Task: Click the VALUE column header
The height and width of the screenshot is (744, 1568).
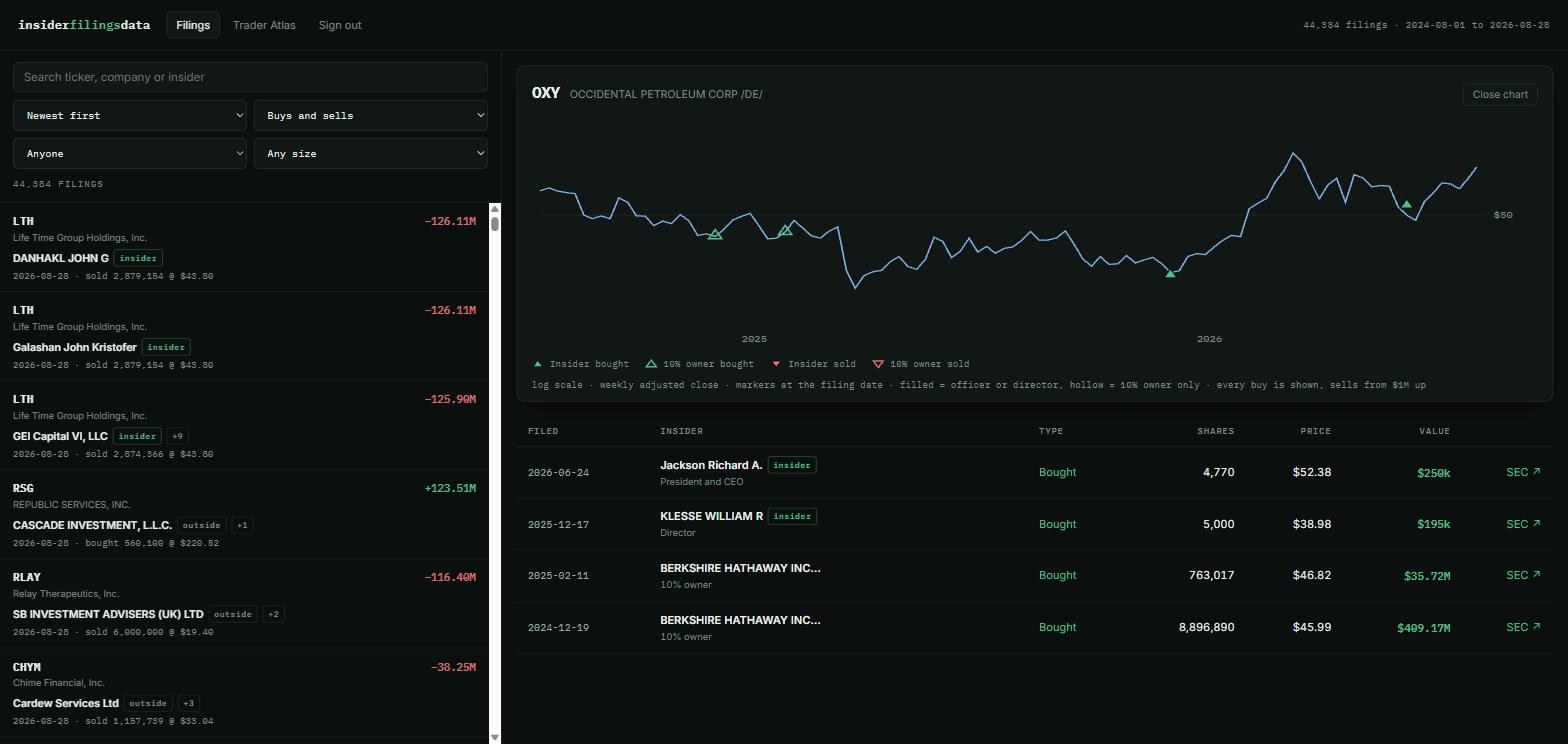Action: click(1434, 431)
